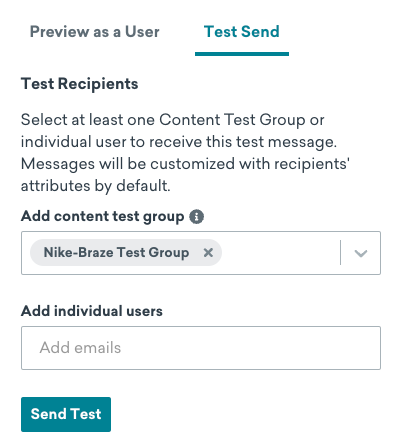The image size is (403, 448).
Task: Show tooltip via the circled i icon
Action: pyautogui.click(x=197, y=217)
